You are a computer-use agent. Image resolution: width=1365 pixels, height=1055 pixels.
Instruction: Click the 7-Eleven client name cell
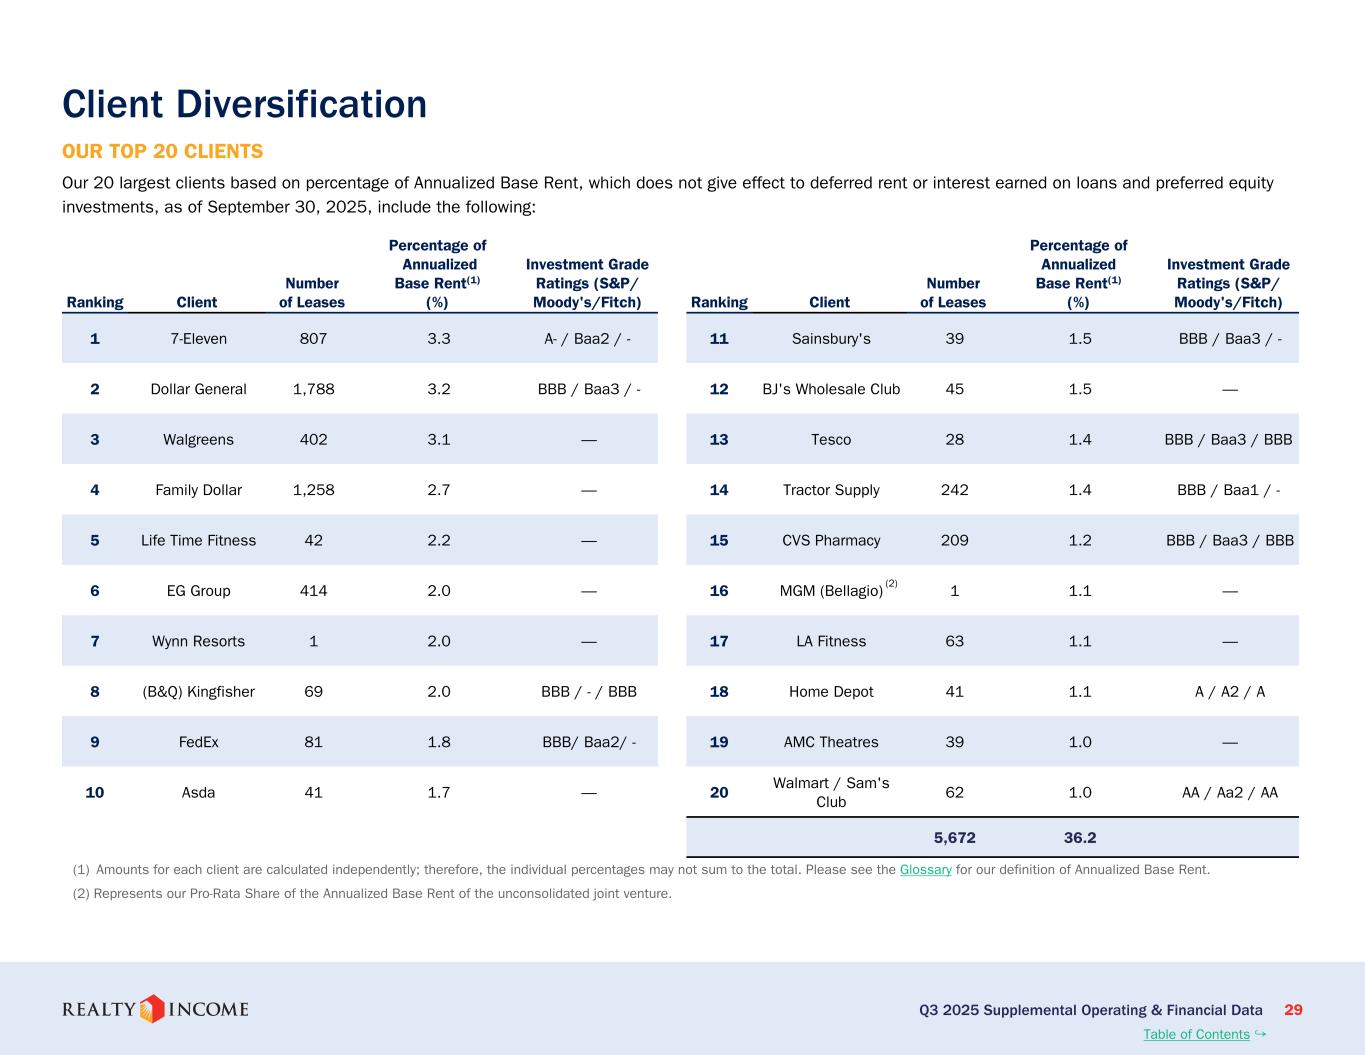click(x=198, y=339)
